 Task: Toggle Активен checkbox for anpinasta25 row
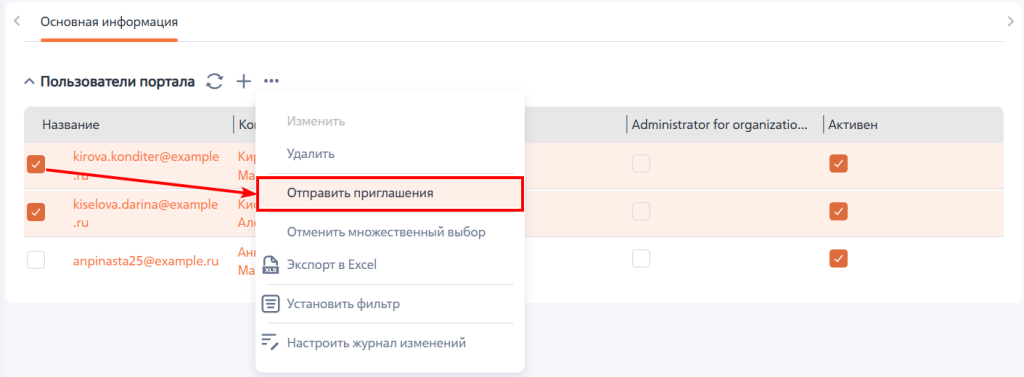click(x=839, y=259)
